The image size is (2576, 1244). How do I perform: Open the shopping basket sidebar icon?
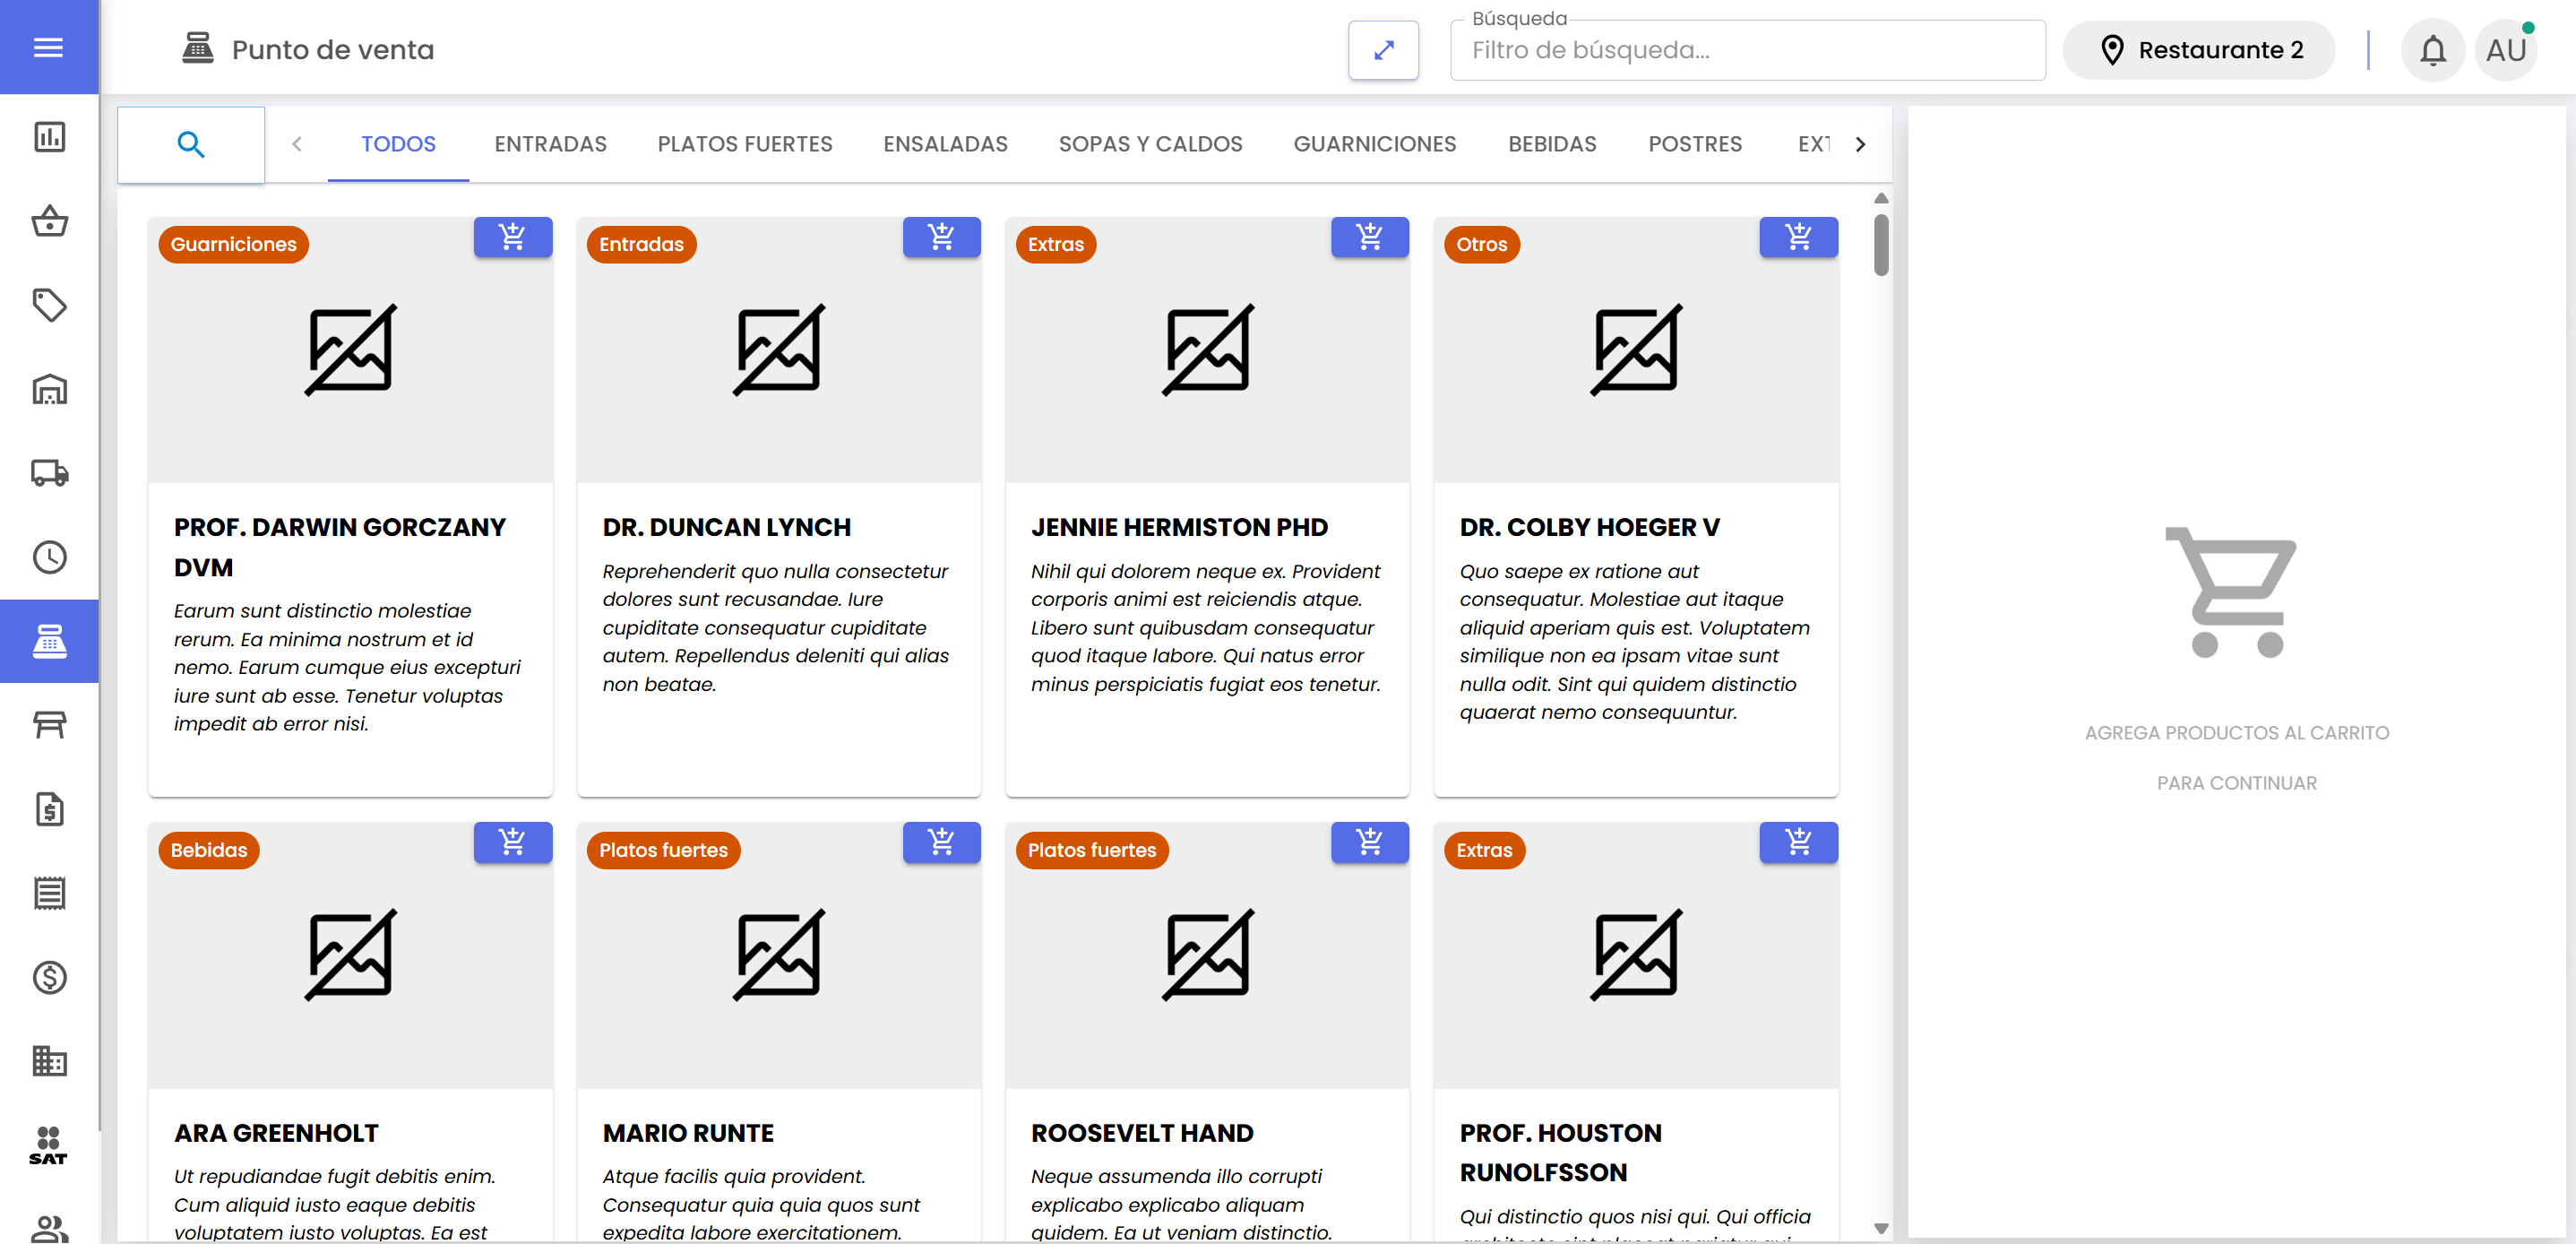click(x=49, y=220)
